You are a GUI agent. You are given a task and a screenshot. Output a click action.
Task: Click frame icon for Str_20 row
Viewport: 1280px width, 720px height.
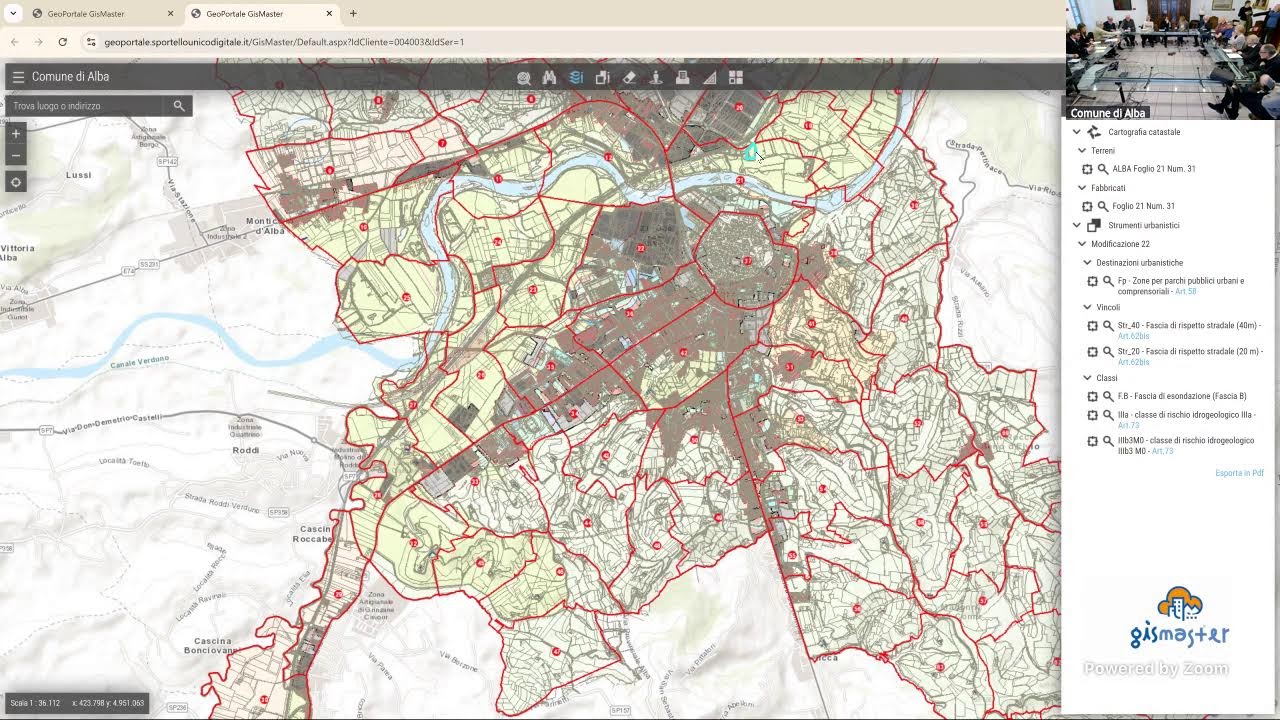[x=1092, y=352]
